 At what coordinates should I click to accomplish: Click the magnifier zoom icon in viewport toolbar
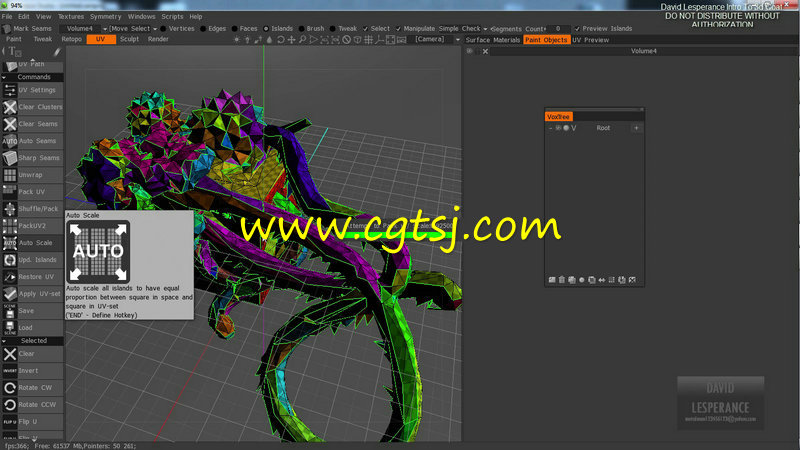point(303,39)
